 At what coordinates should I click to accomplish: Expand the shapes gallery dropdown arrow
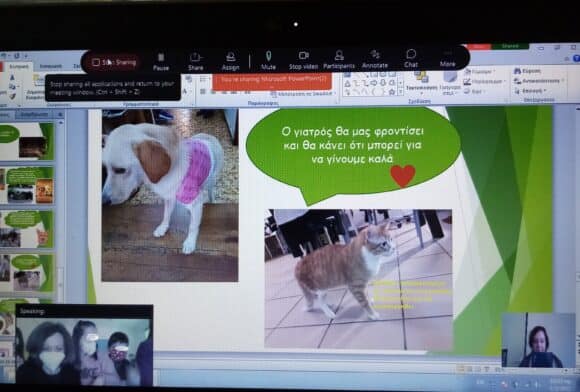(x=400, y=93)
